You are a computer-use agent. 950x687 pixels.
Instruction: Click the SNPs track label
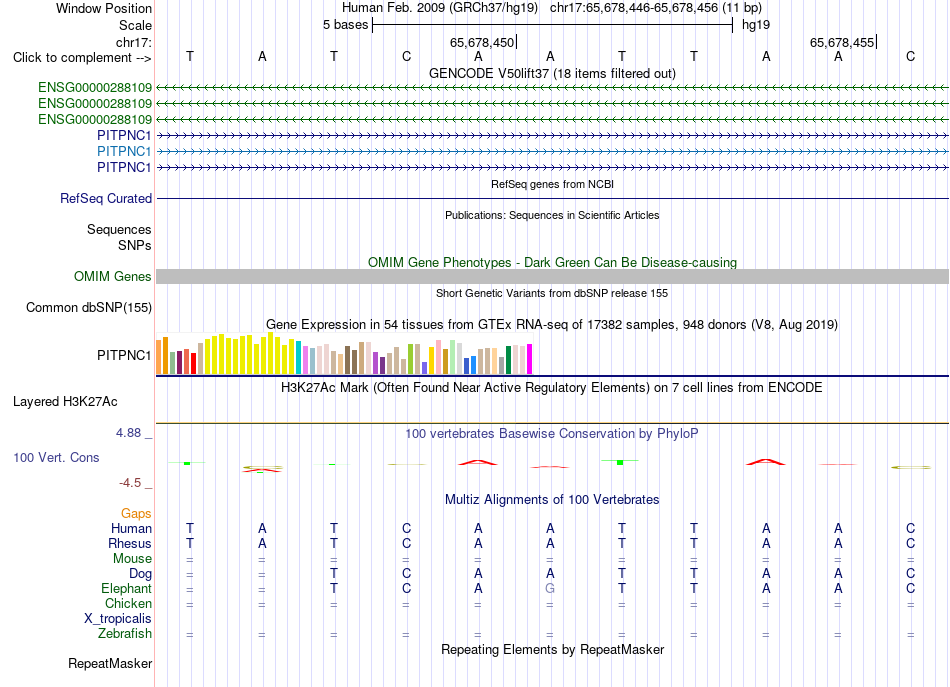tap(135, 245)
